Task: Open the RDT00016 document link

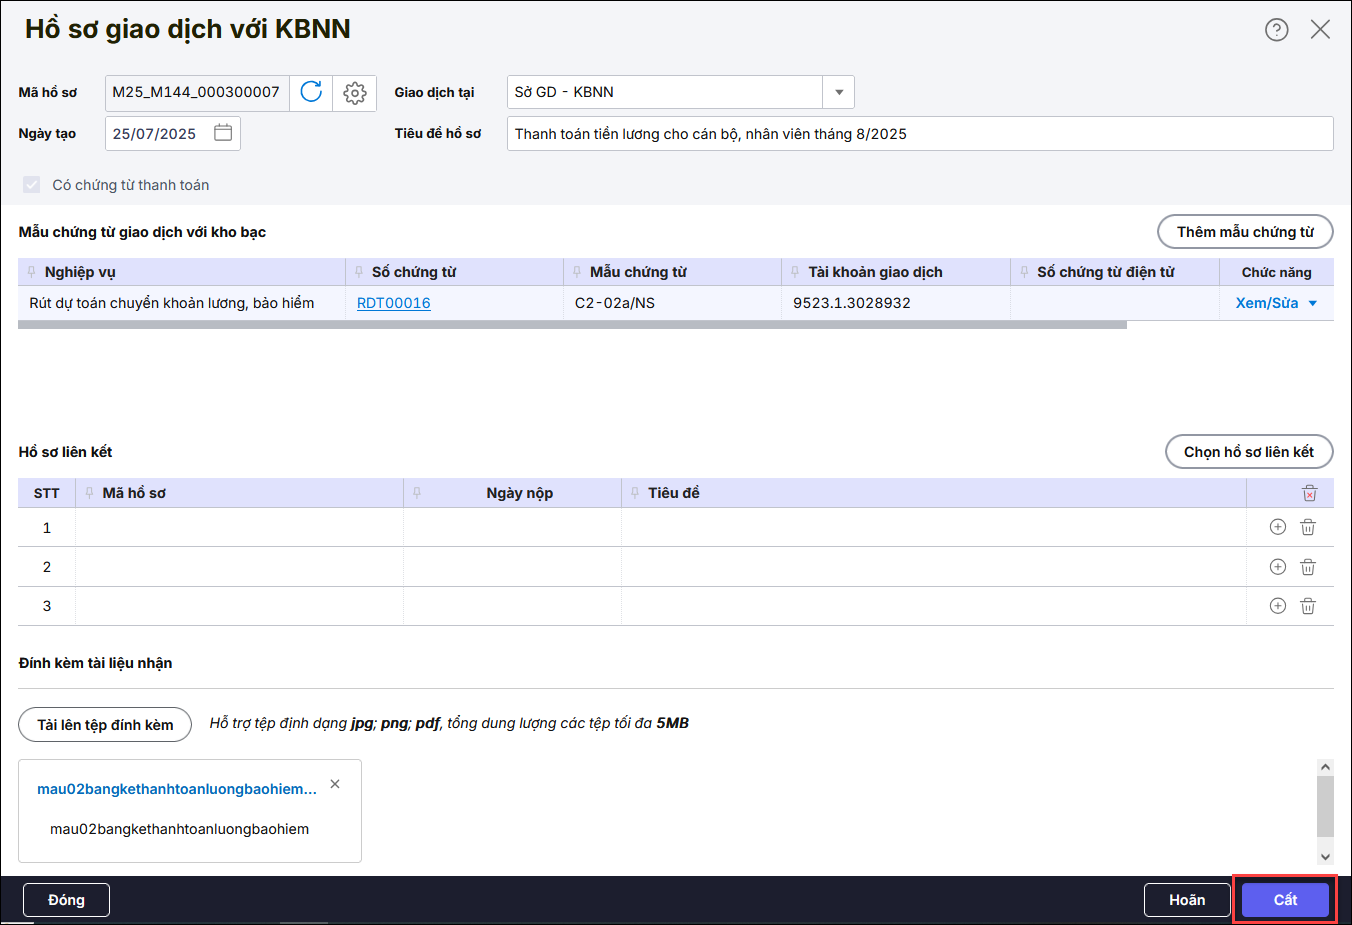Action: (393, 303)
